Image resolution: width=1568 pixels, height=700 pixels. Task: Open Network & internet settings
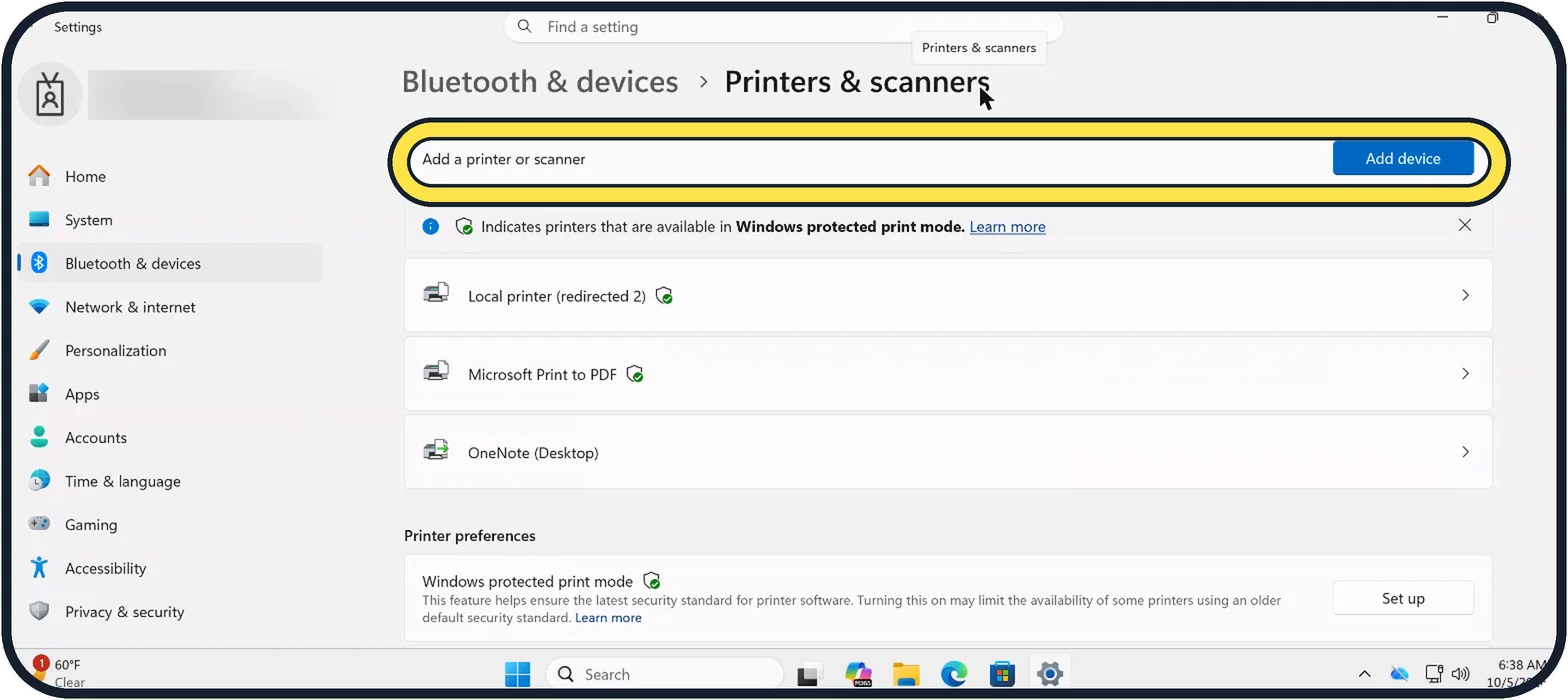(x=168, y=307)
